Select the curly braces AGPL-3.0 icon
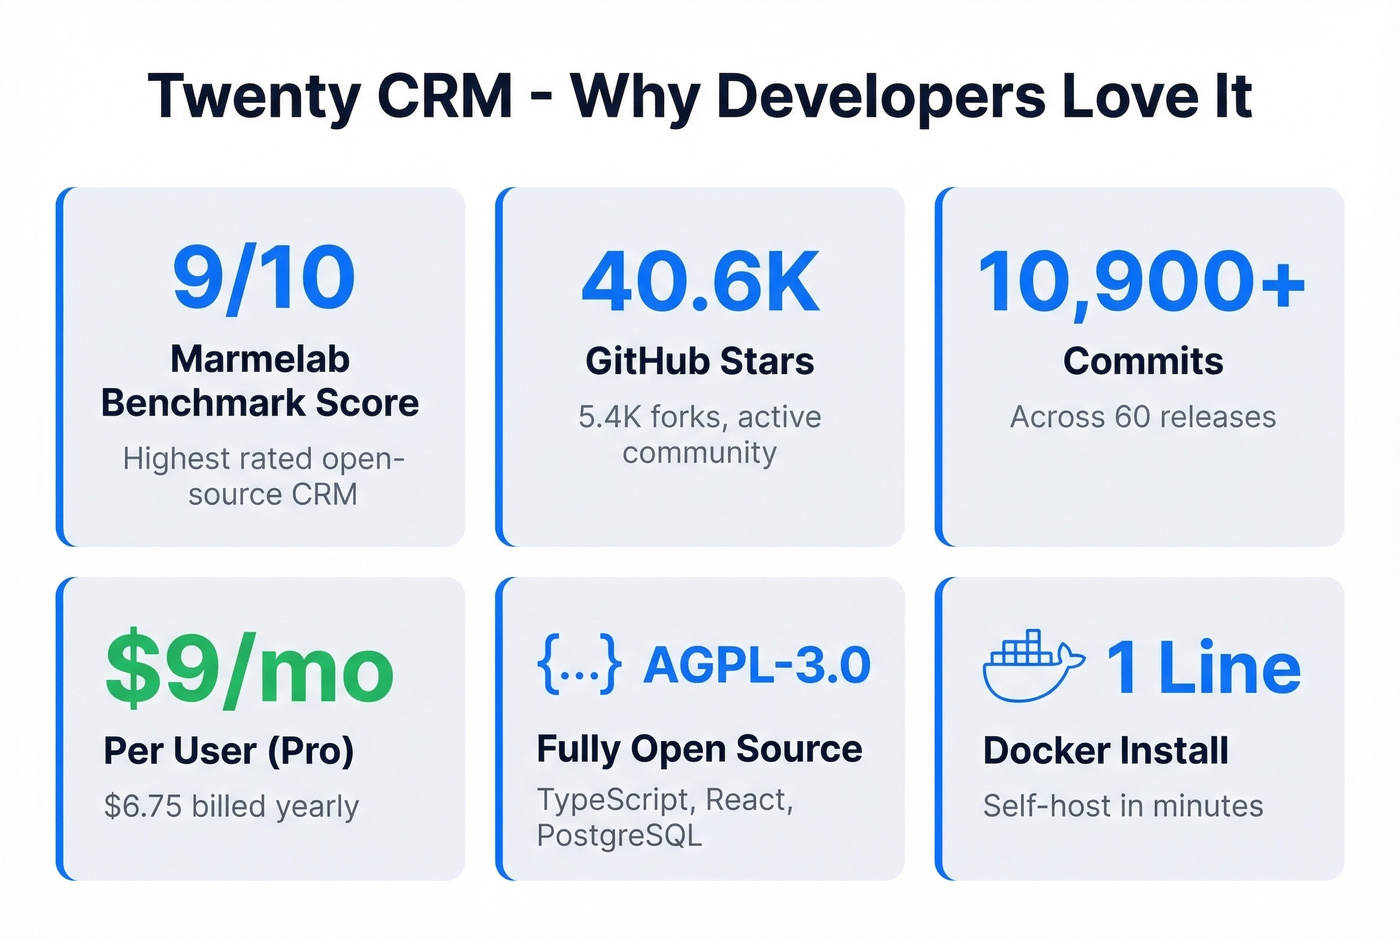The height and width of the screenshot is (939, 1400). (x=578, y=663)
